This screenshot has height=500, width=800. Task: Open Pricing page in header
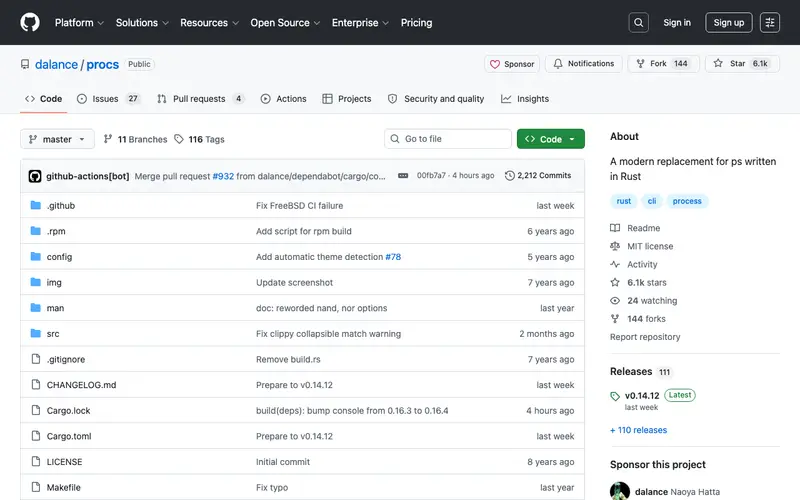pyautogui.click(x=416, y=22)
